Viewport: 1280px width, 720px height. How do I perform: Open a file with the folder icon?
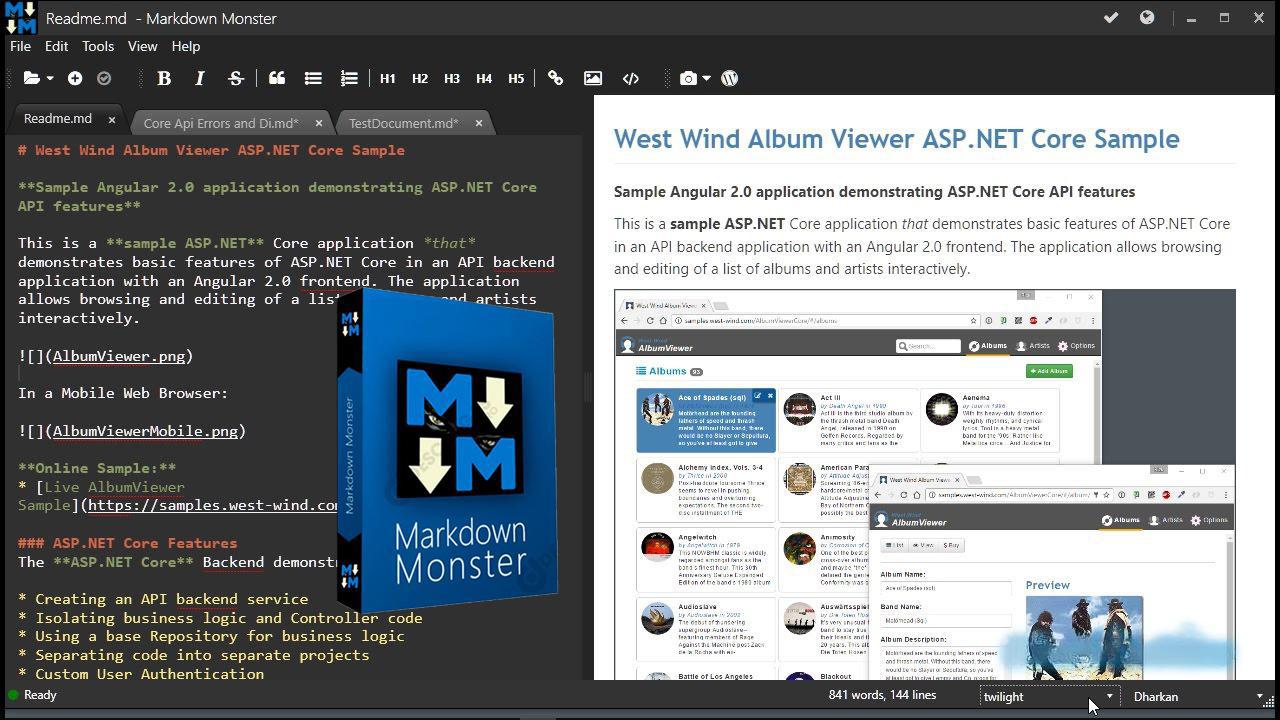coord(31,78)
